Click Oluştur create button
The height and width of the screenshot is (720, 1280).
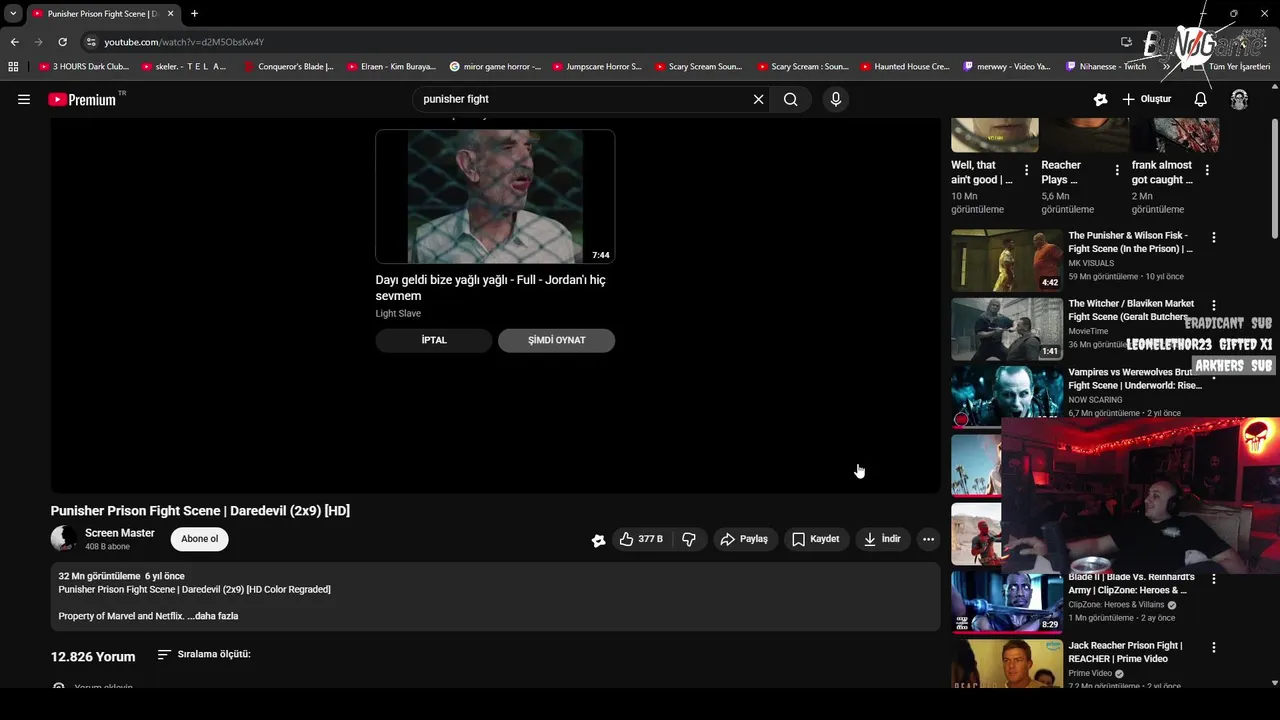click(1147, 99)
